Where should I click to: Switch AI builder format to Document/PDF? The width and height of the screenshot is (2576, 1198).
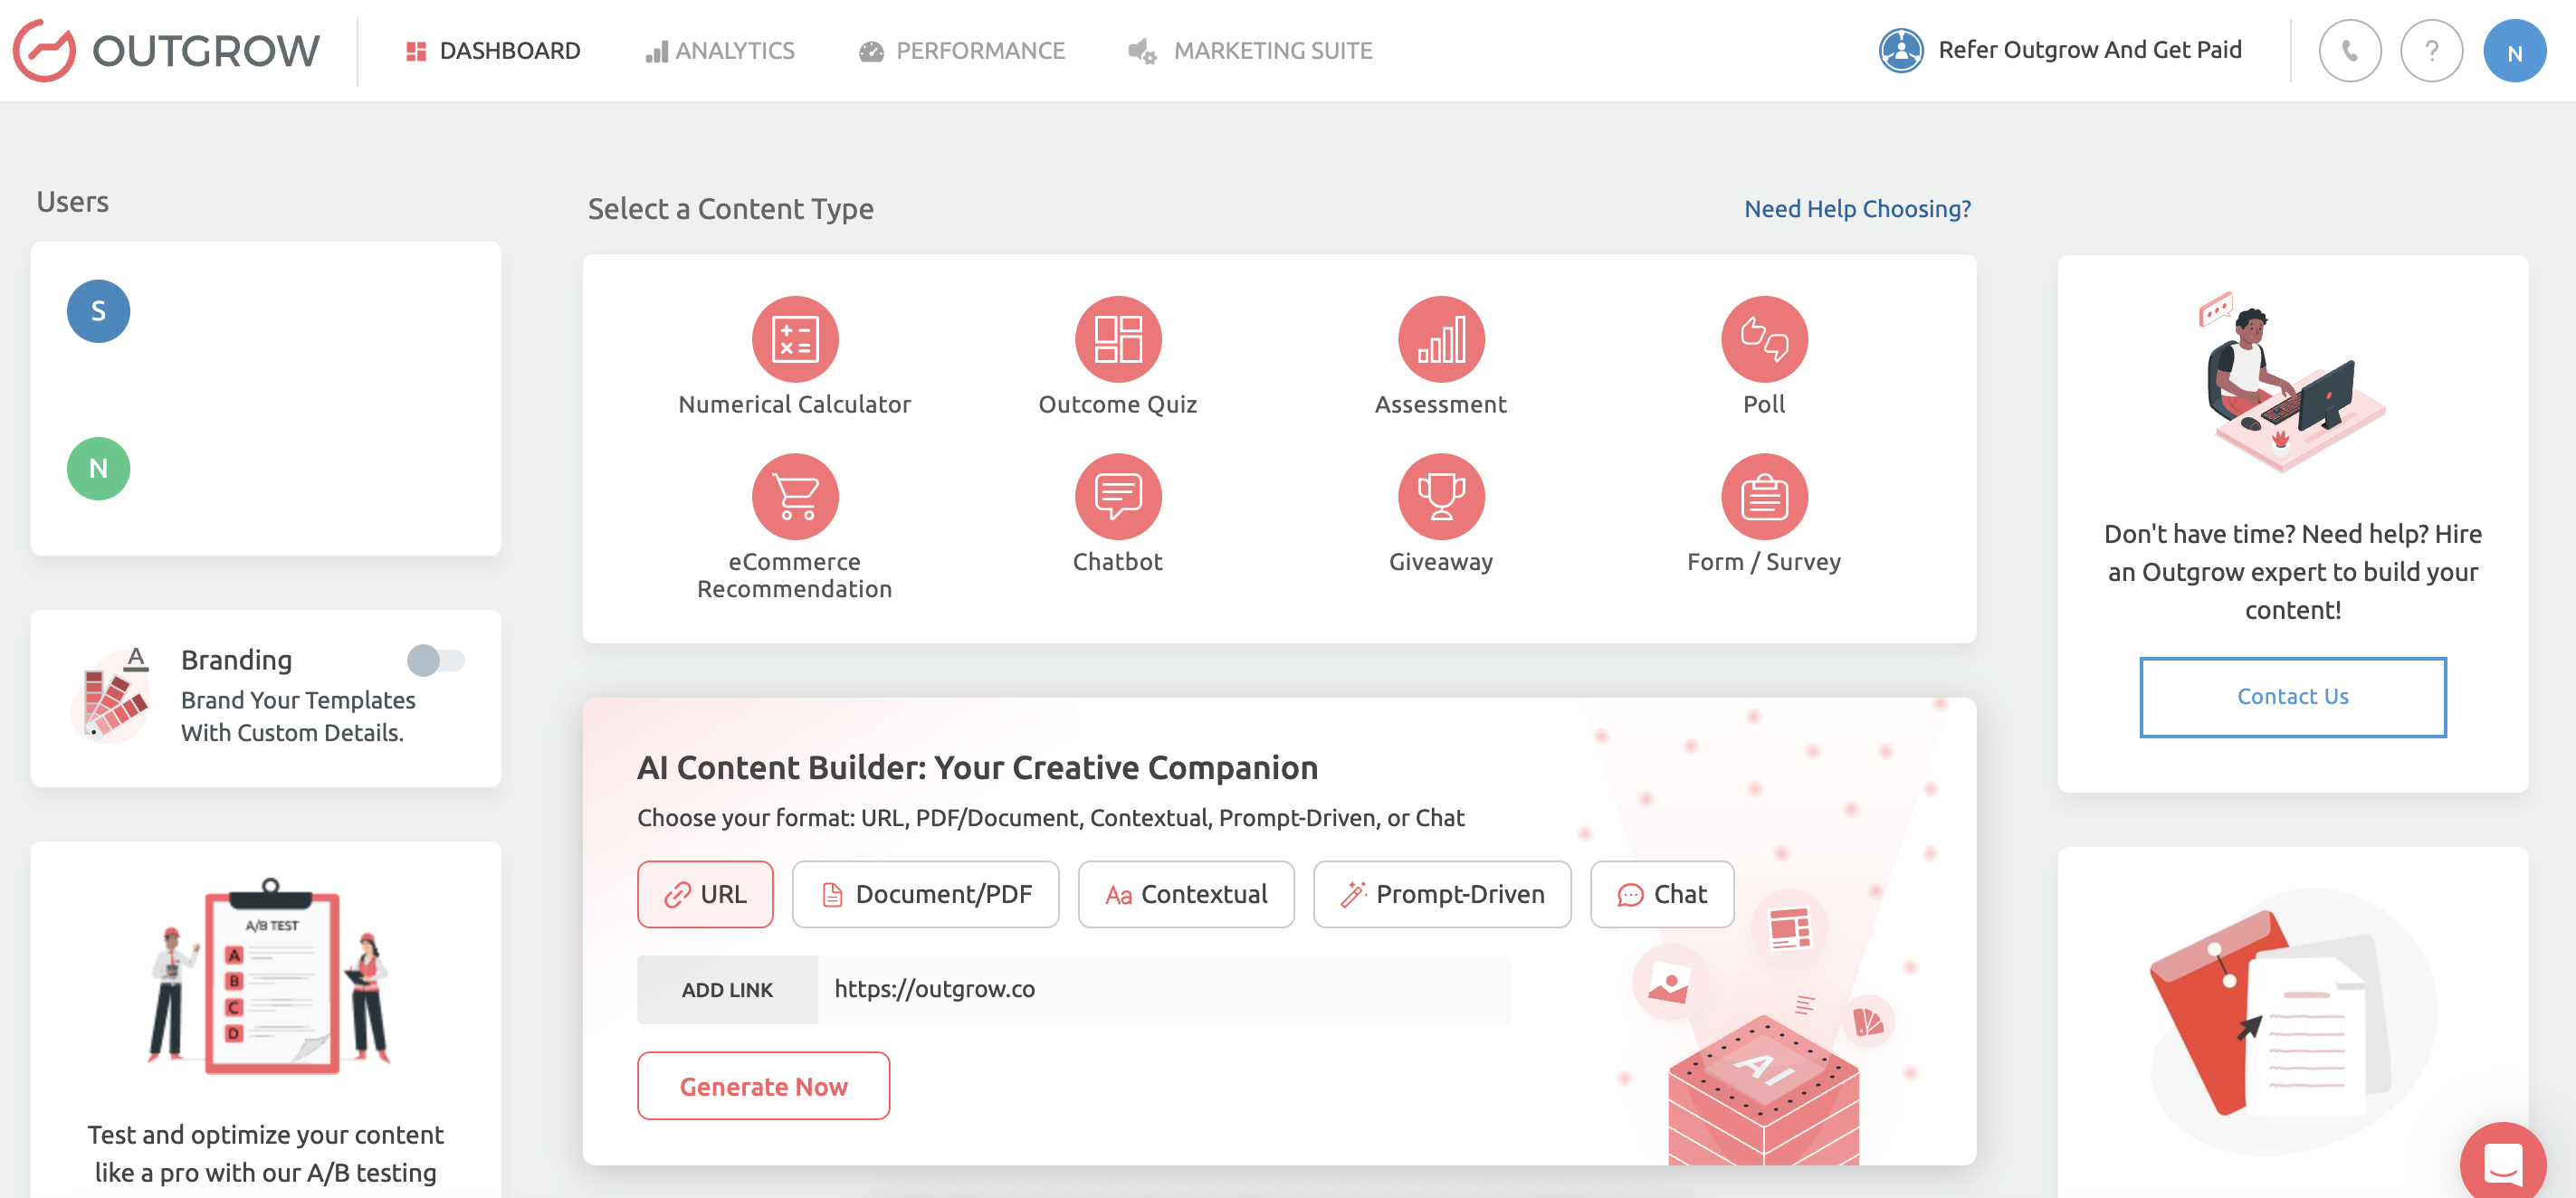click(925, 894)
